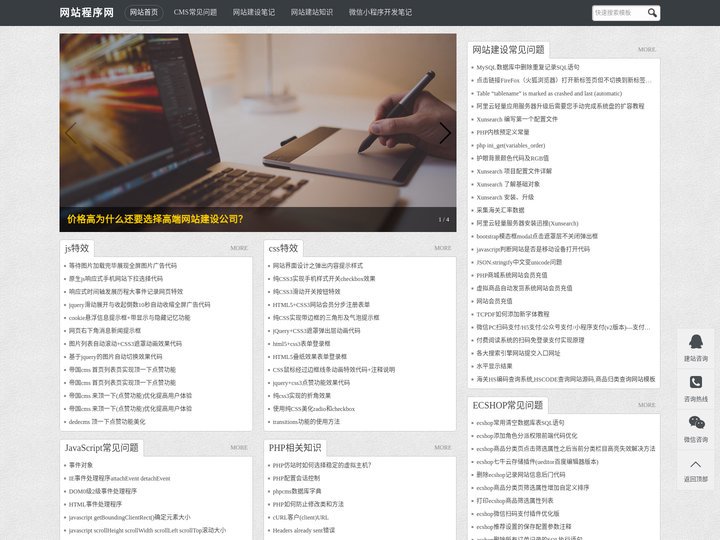The width and height of the screenshot is (720, 540).
Task: Open 网站界面设计之弹出内容提示样式 link
Action: 318,265
